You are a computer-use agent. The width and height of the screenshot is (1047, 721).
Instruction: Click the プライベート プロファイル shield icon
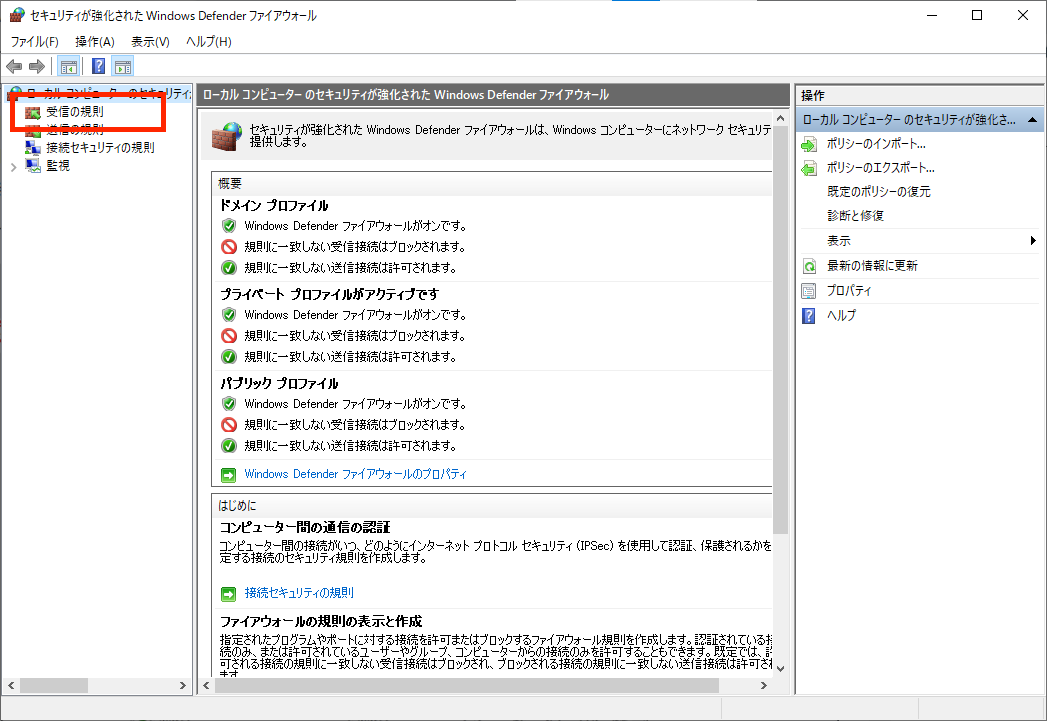[x=229, y=314]
